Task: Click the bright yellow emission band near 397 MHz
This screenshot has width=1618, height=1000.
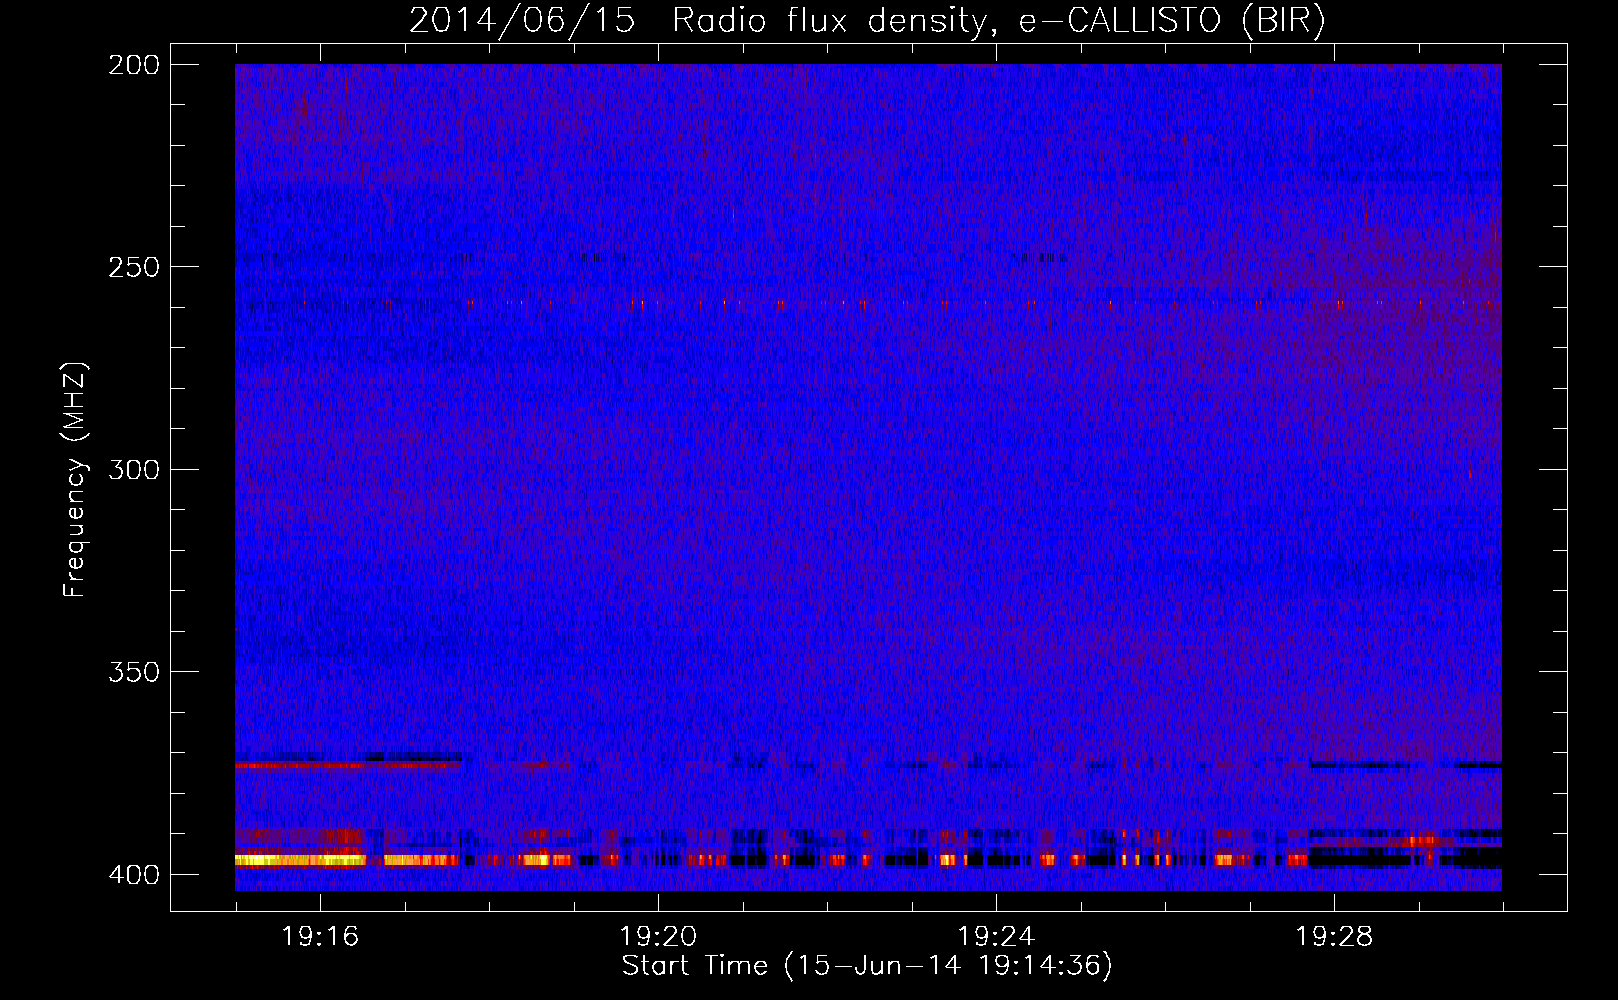Action: pos(300,860)
